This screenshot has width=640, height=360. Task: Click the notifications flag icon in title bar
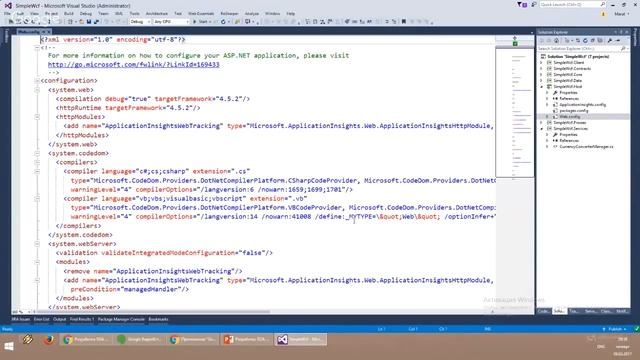point(522,4)
